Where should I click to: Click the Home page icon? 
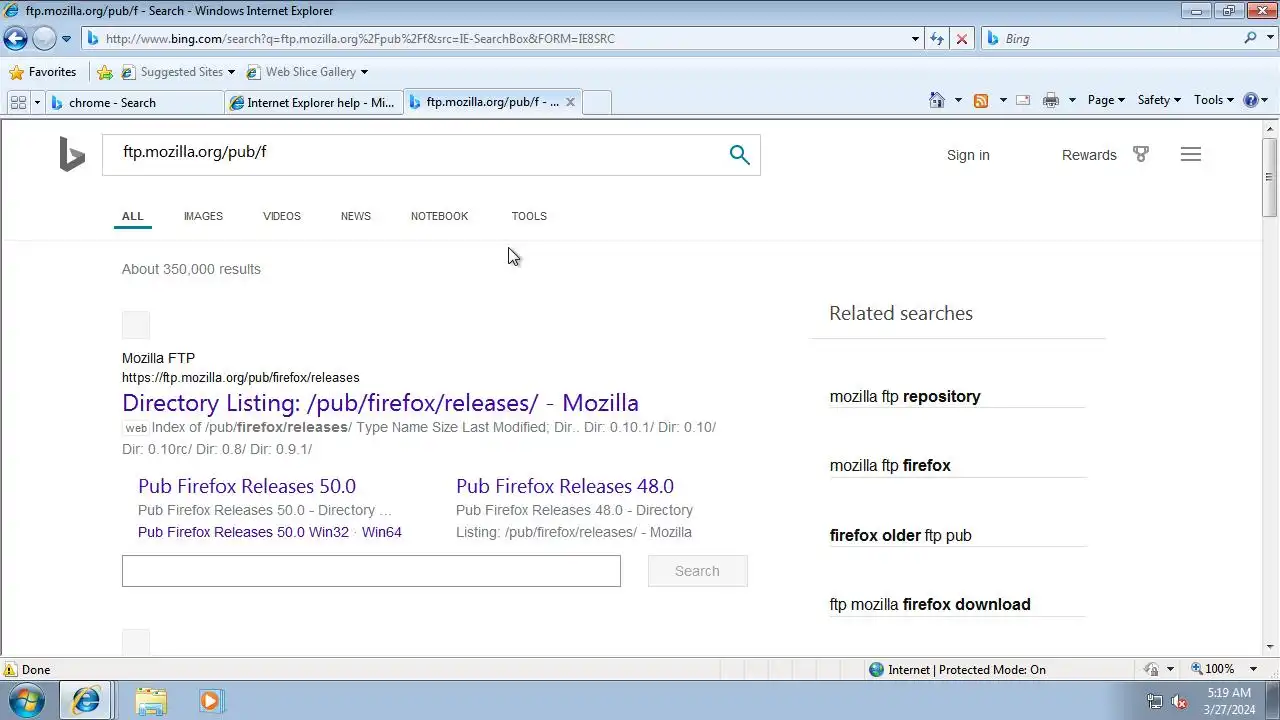pos(937,100)
